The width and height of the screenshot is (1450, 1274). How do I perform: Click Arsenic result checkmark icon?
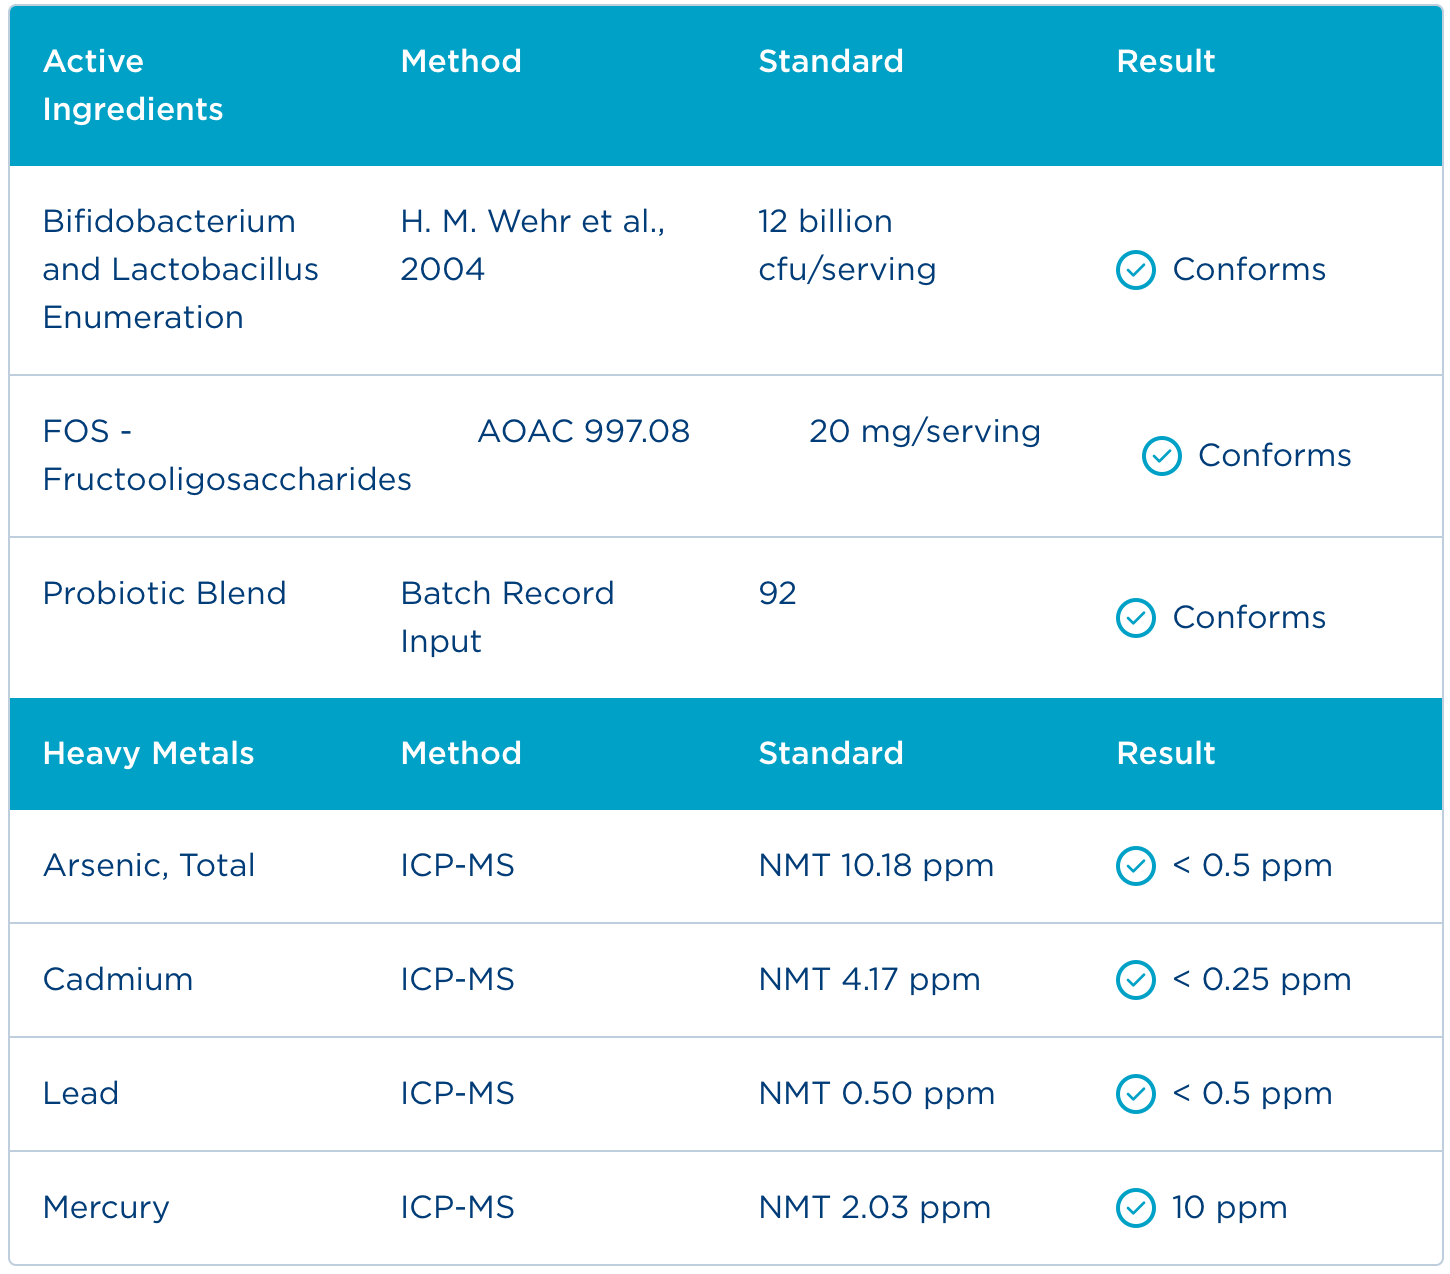point(1135,866)
